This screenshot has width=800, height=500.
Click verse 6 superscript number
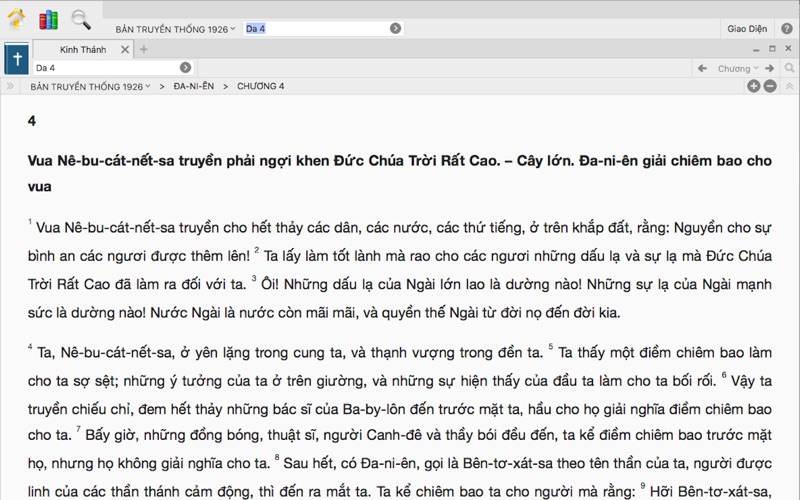[x=724, y=375]
